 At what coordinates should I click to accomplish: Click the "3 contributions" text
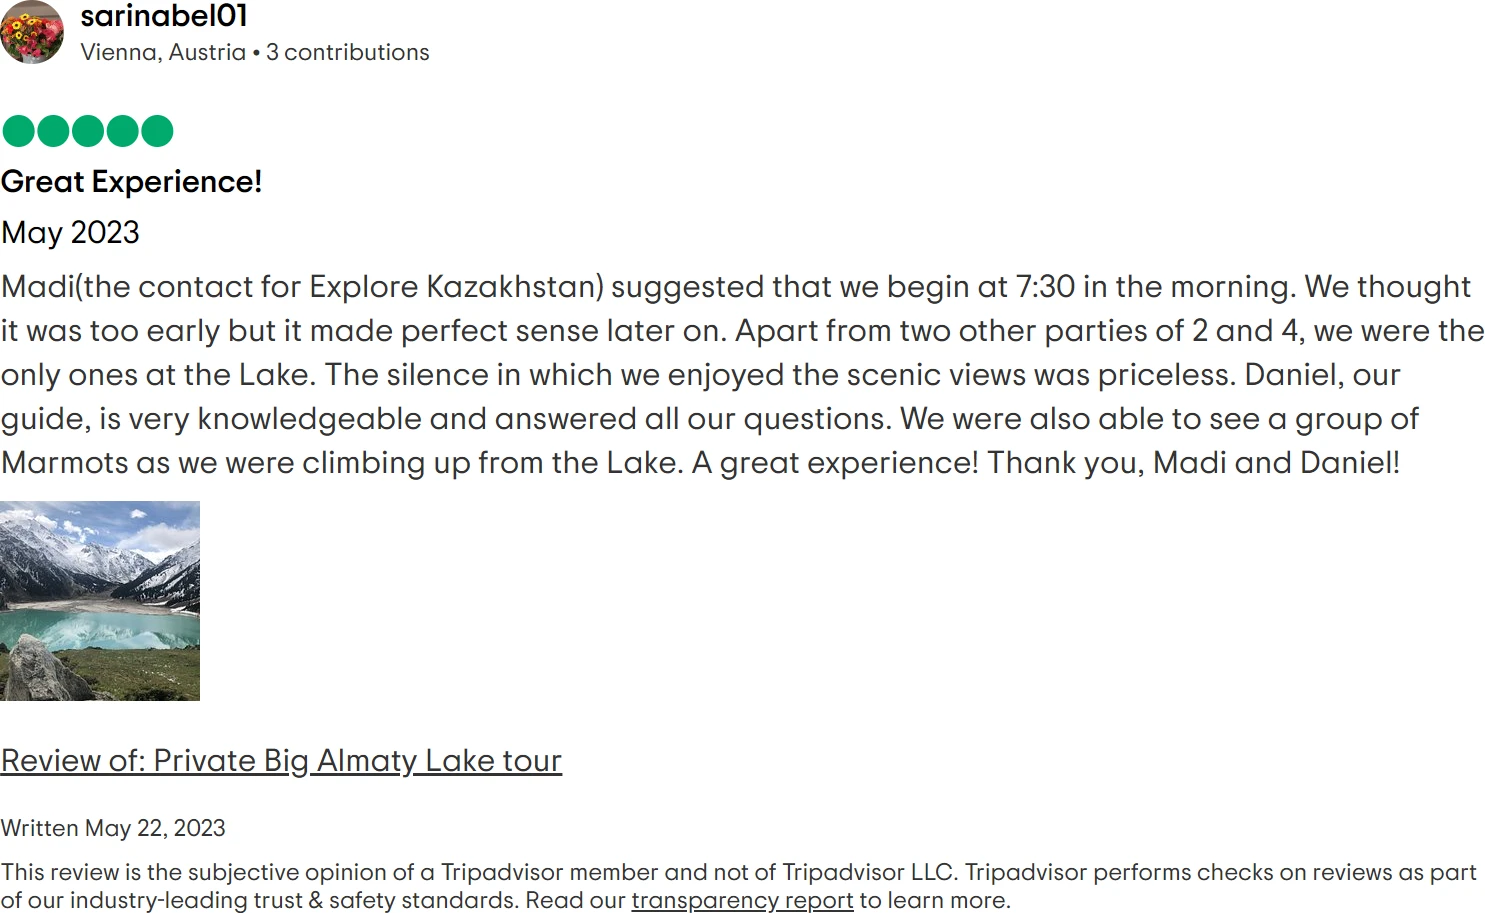click(x=347, y=52)
